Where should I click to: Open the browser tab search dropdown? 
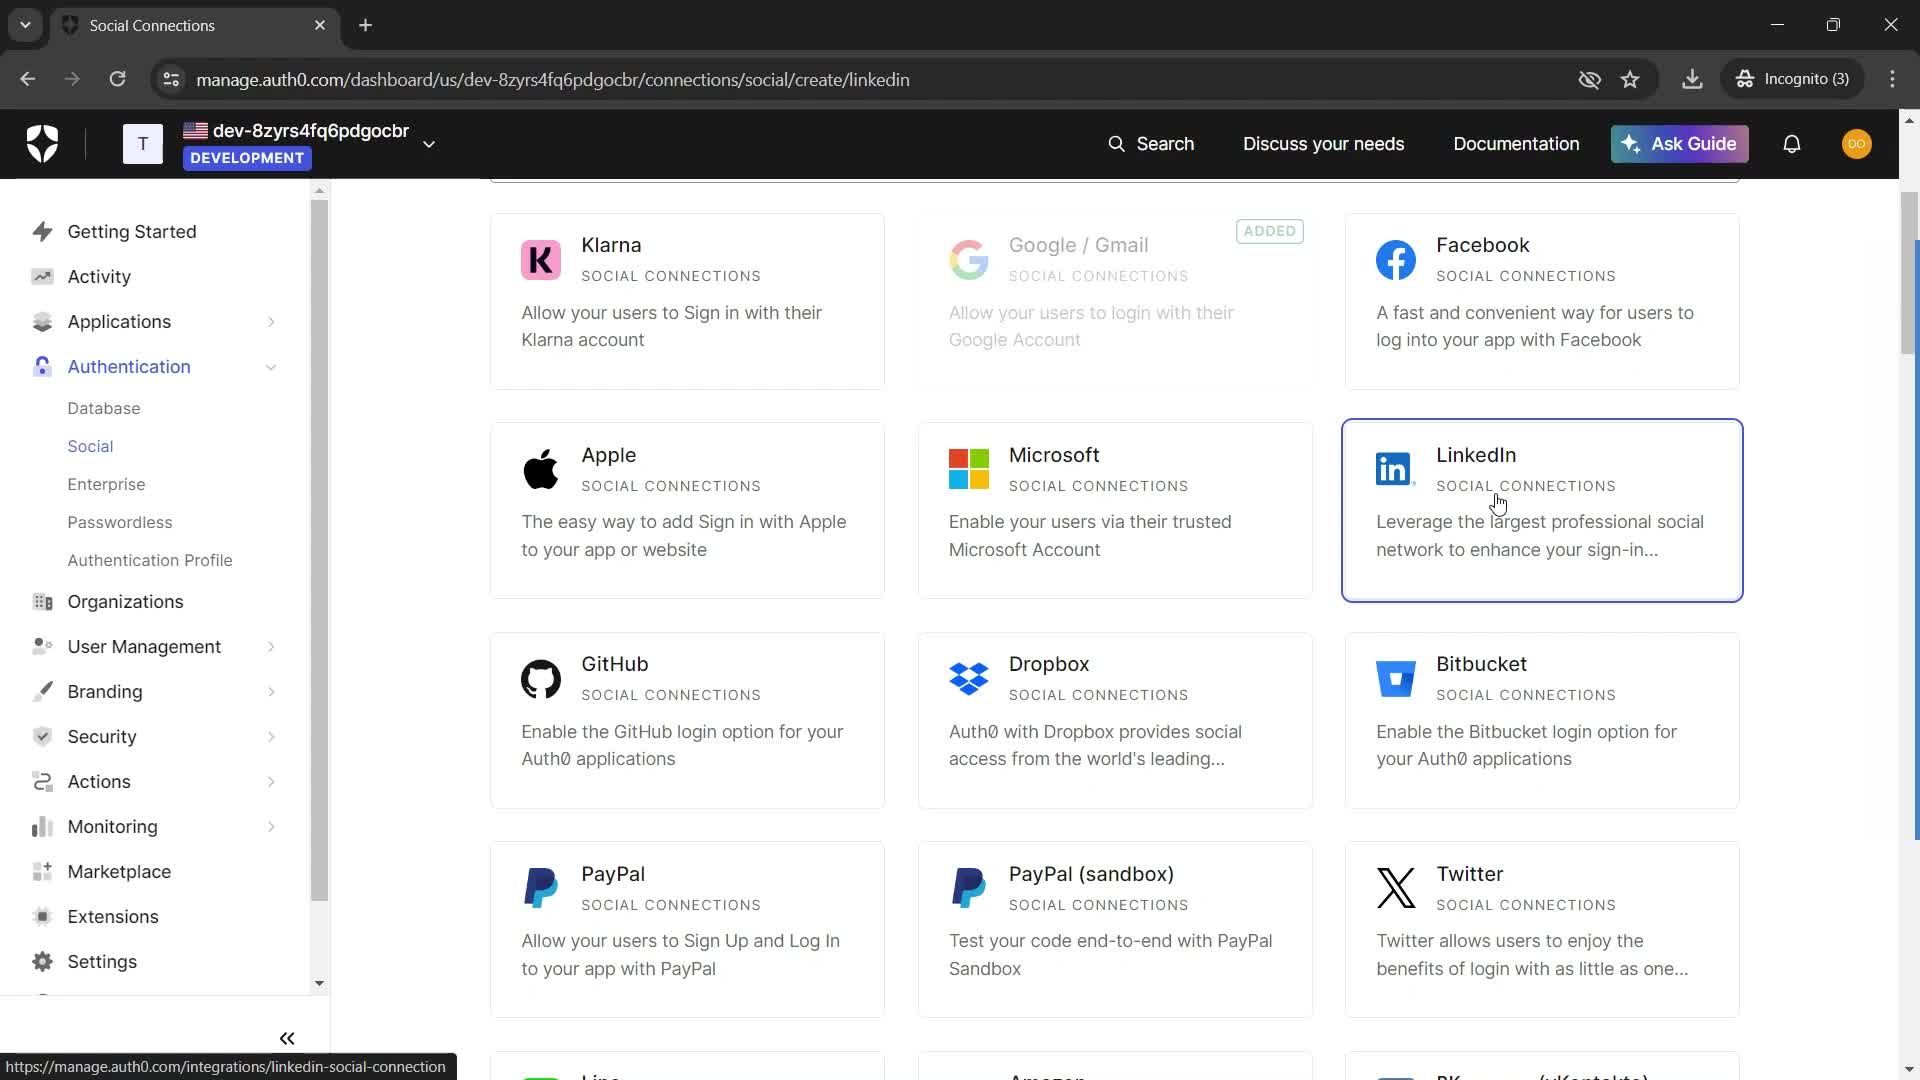[x=25, y=25]
